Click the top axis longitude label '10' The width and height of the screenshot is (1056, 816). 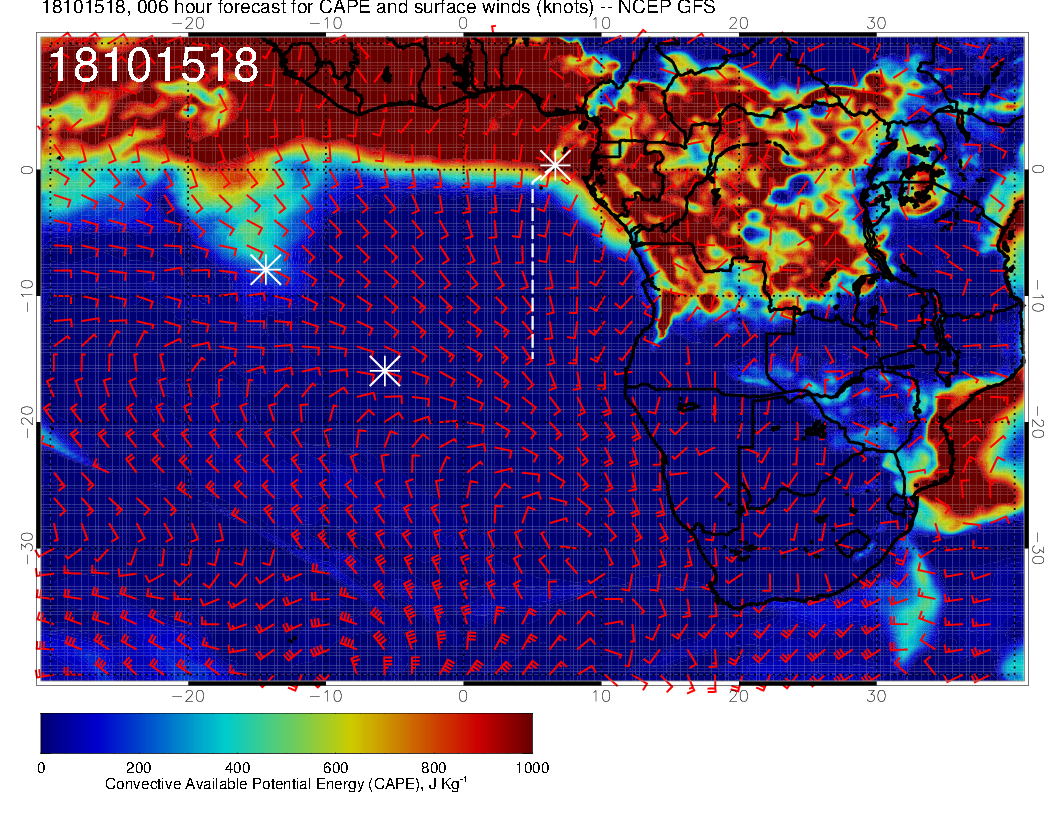click(601, 24)
